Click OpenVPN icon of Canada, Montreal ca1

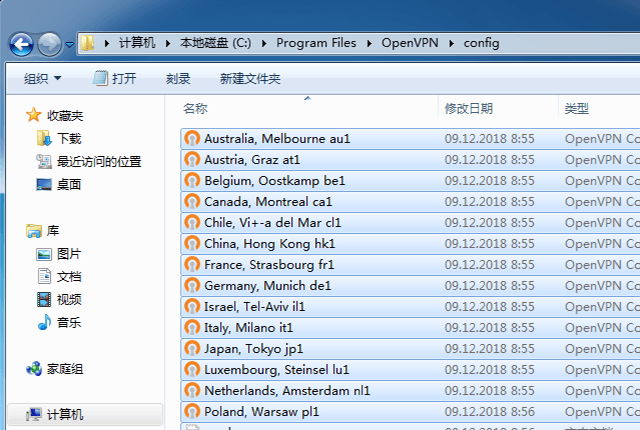click(192, 201)
